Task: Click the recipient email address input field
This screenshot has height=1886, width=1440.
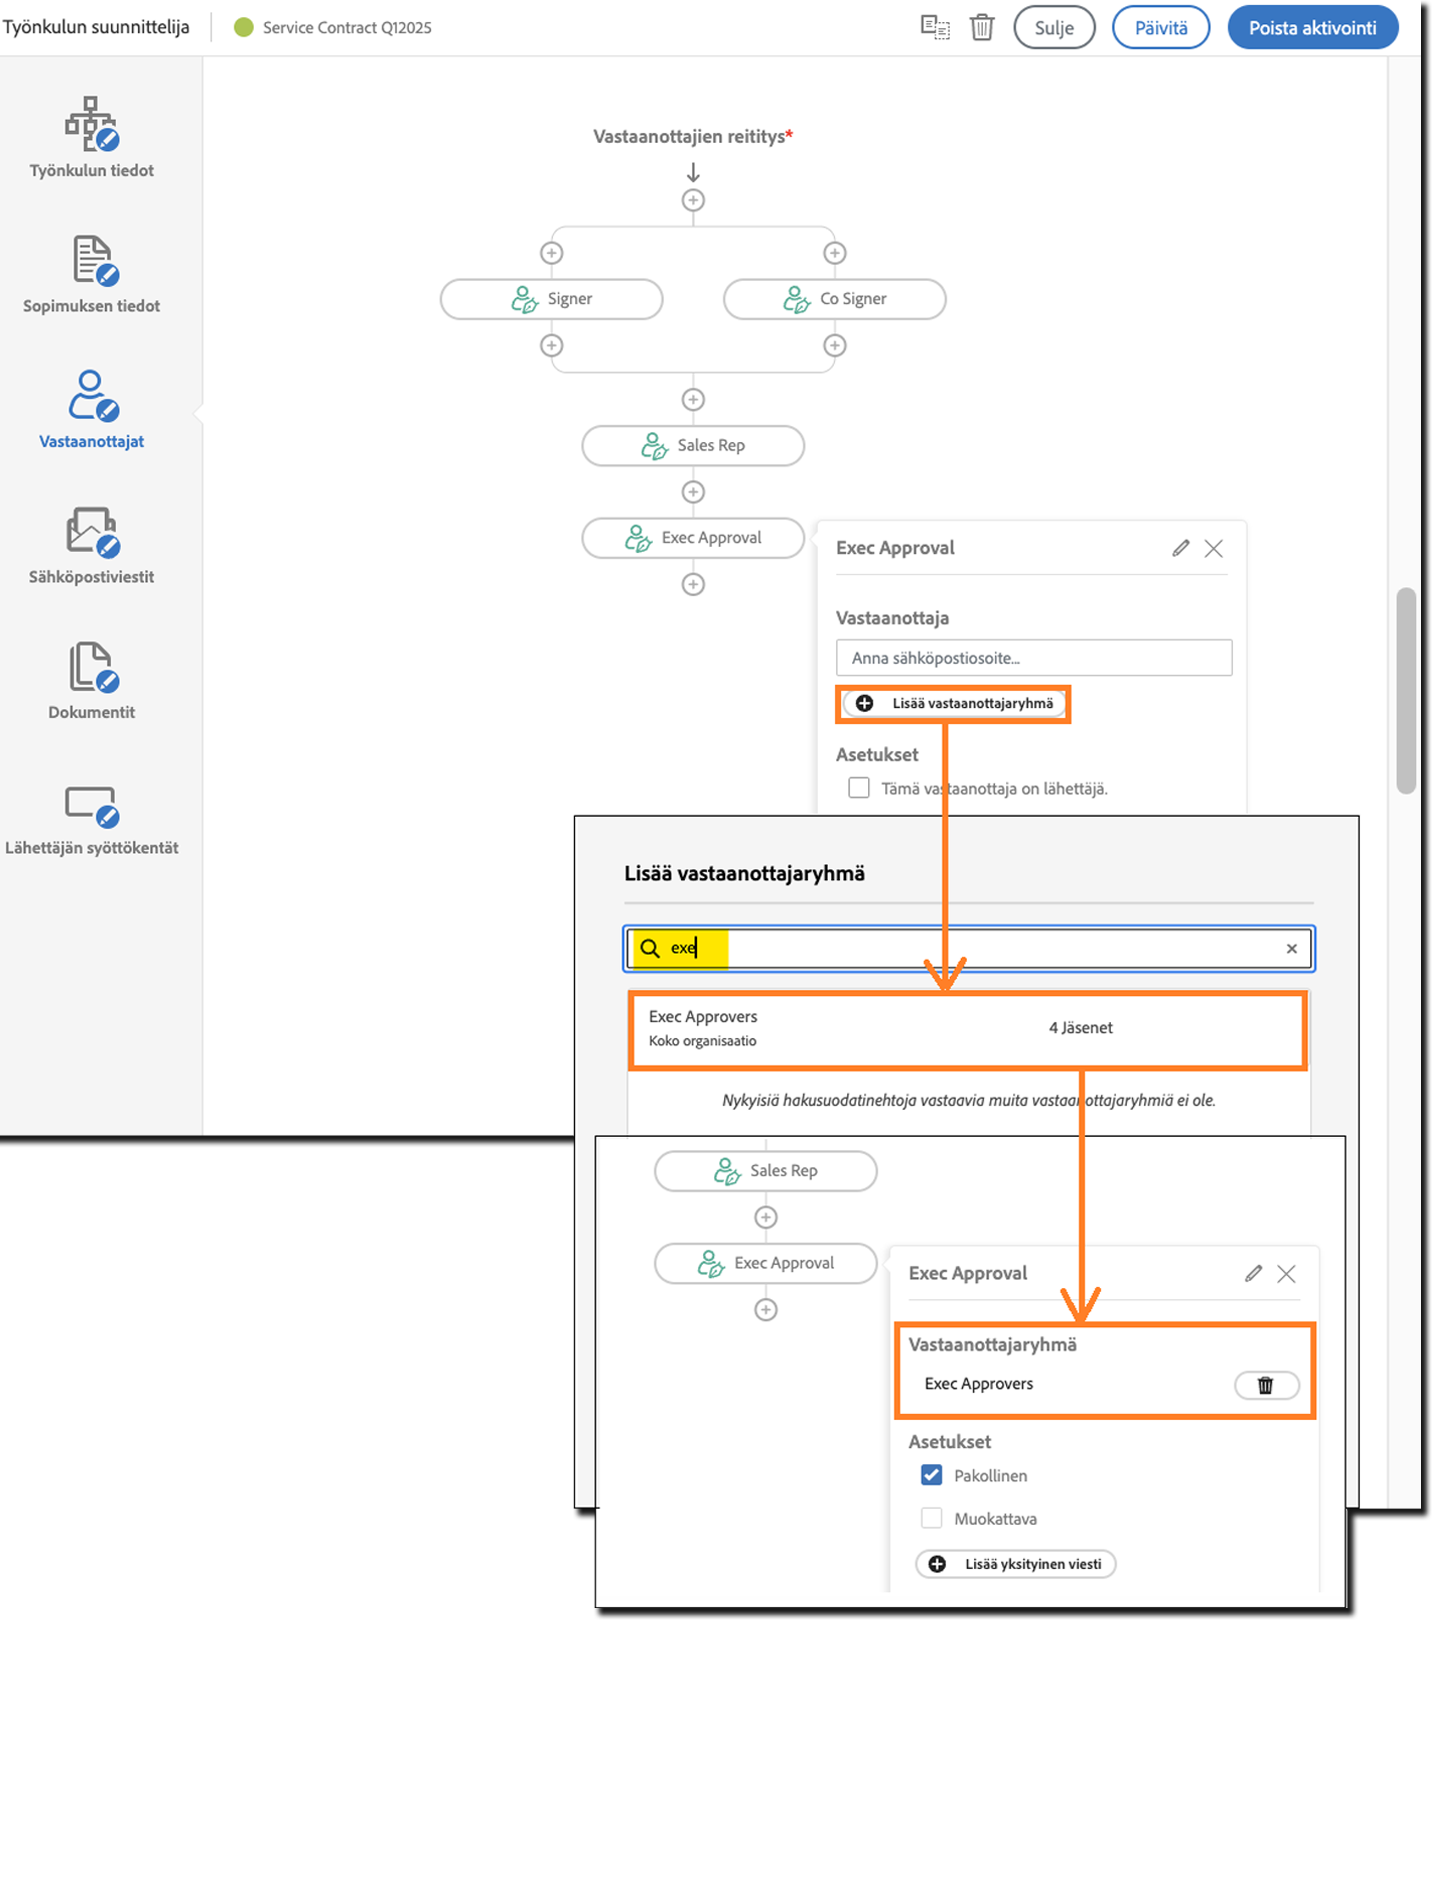Action: click(1033, 658)
